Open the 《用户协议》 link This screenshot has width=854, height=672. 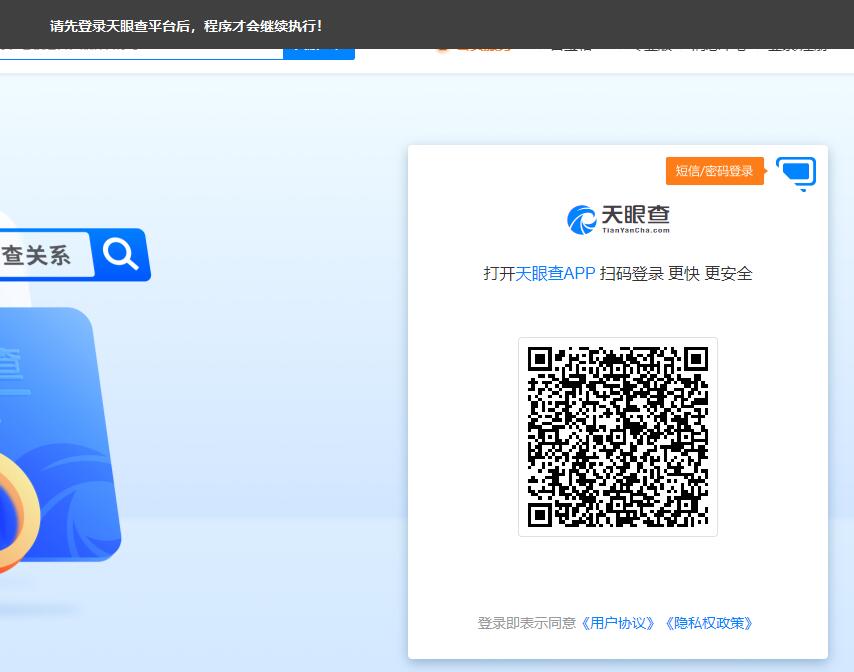point(618,623)
